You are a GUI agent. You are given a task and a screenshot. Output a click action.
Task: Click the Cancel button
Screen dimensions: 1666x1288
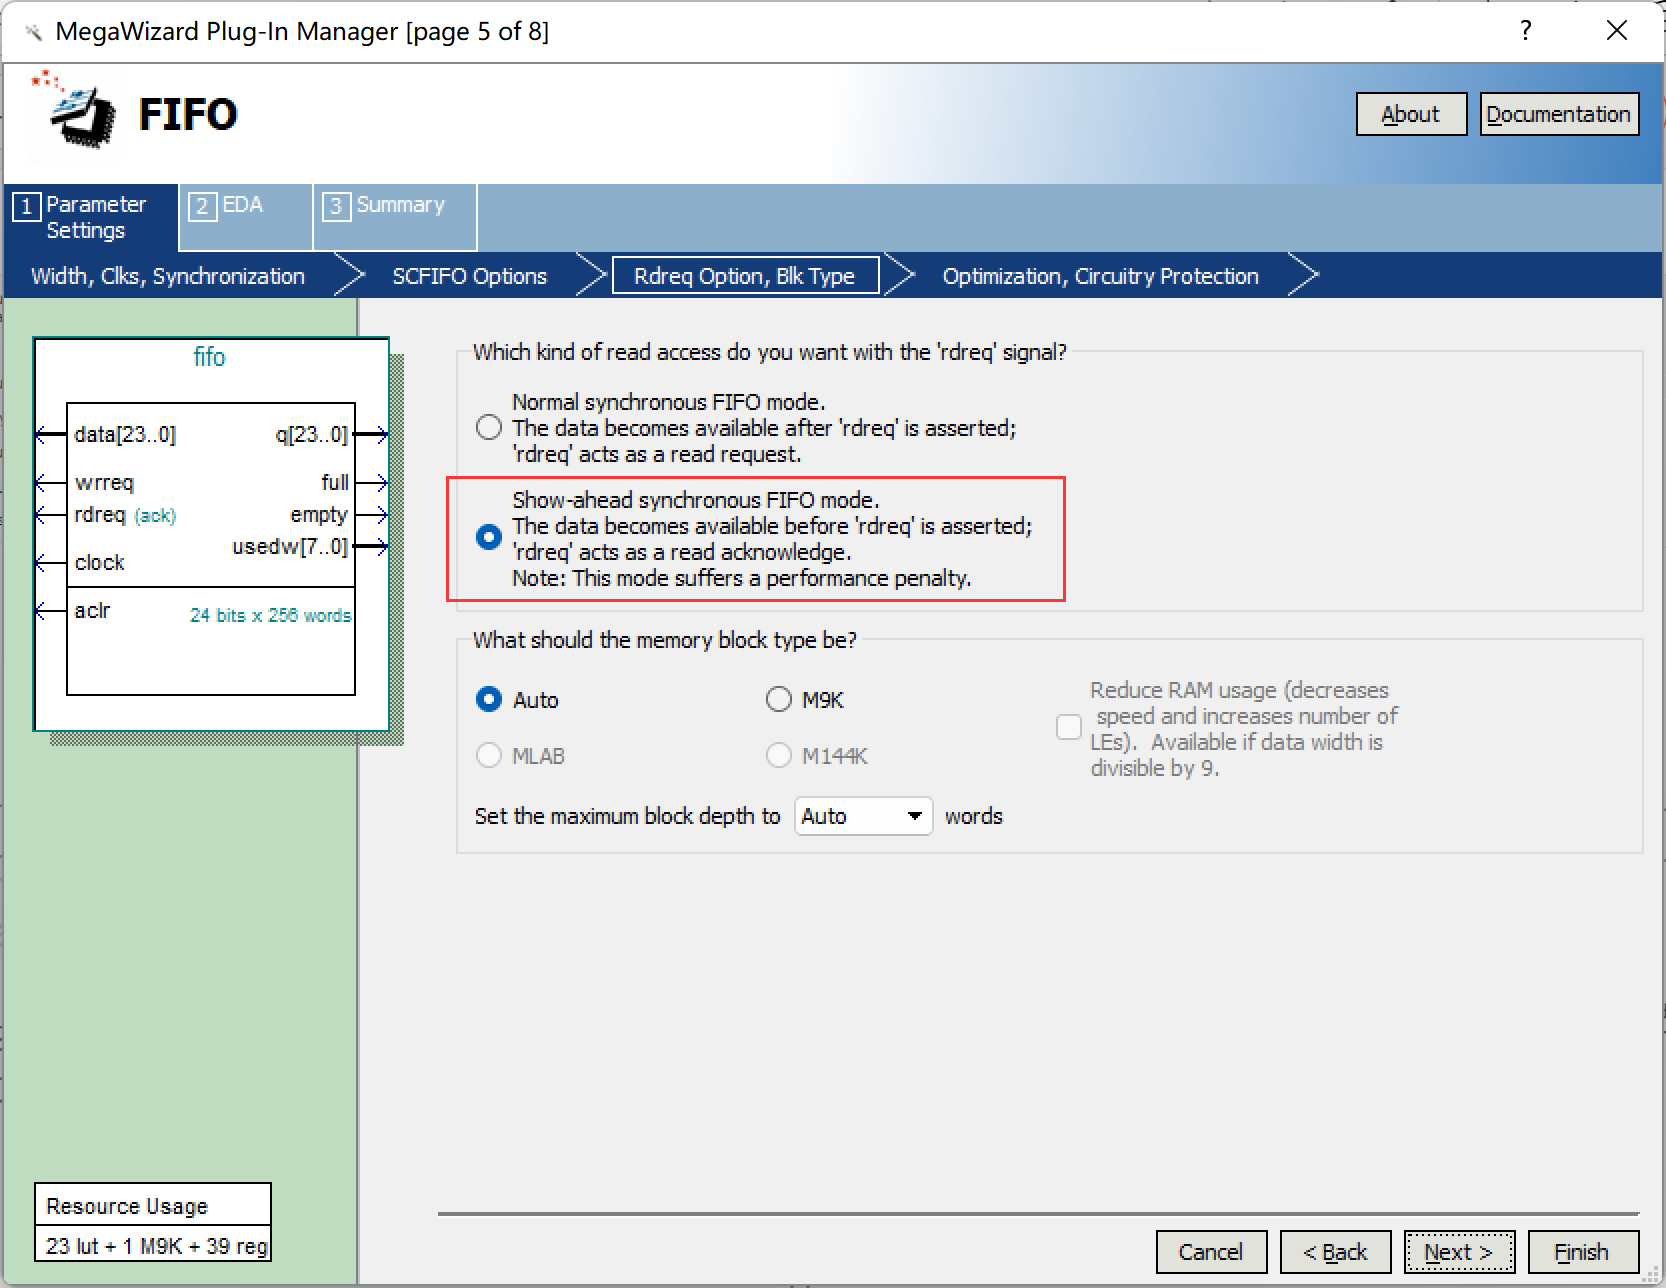click(x=1211, y=1252)
